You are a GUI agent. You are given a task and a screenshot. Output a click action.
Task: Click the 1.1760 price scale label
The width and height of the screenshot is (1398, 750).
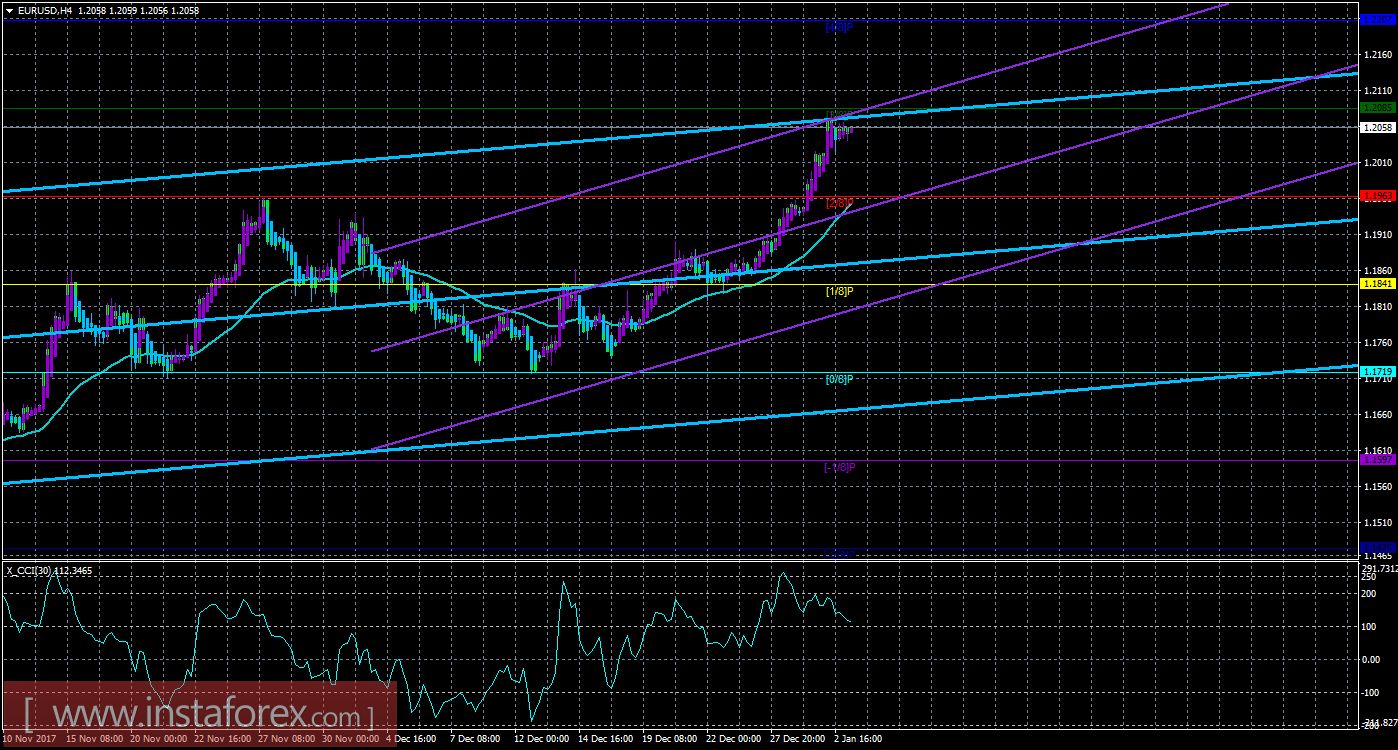point(1377,343)
